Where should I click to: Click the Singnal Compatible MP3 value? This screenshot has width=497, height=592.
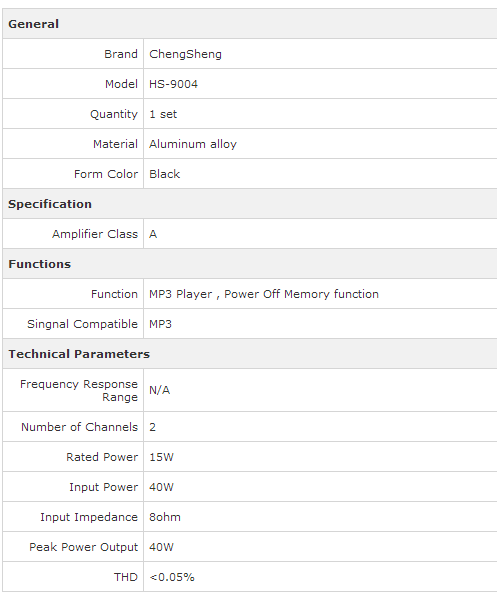click(x=160, y=324)
